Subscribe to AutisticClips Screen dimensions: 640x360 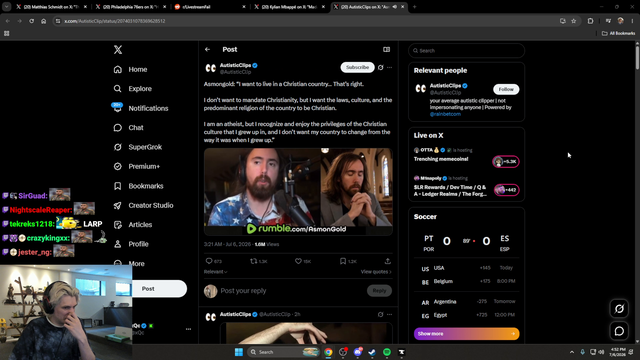358,67
